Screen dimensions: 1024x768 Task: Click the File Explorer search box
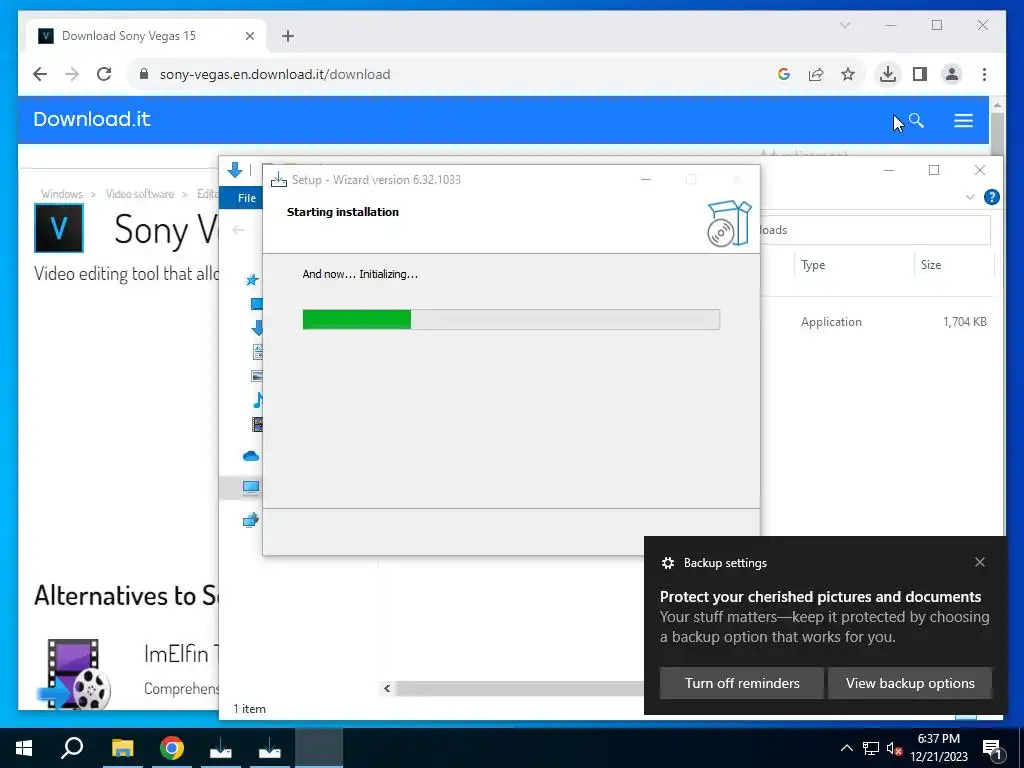click(x=874, y=230)
